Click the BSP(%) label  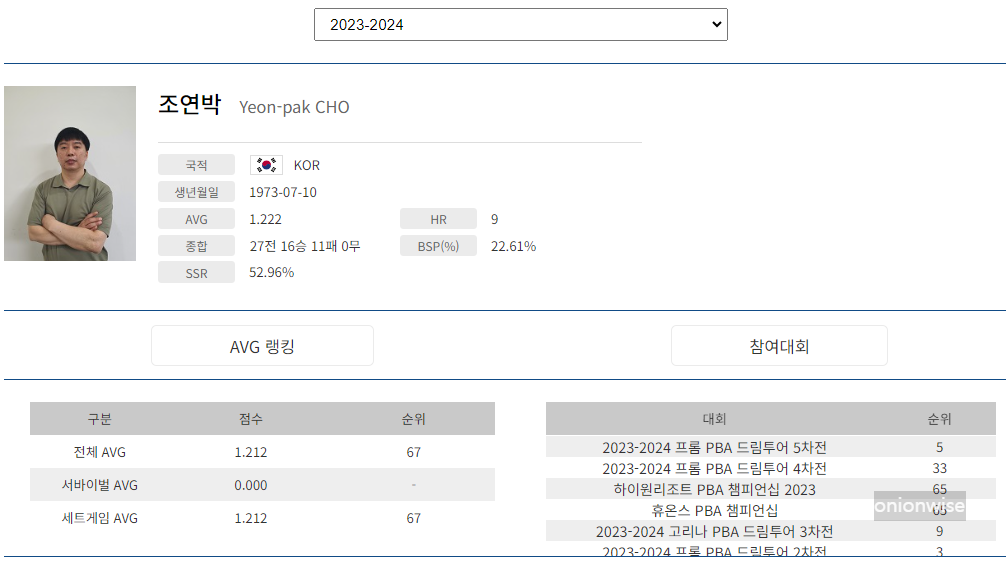(438, 246)
